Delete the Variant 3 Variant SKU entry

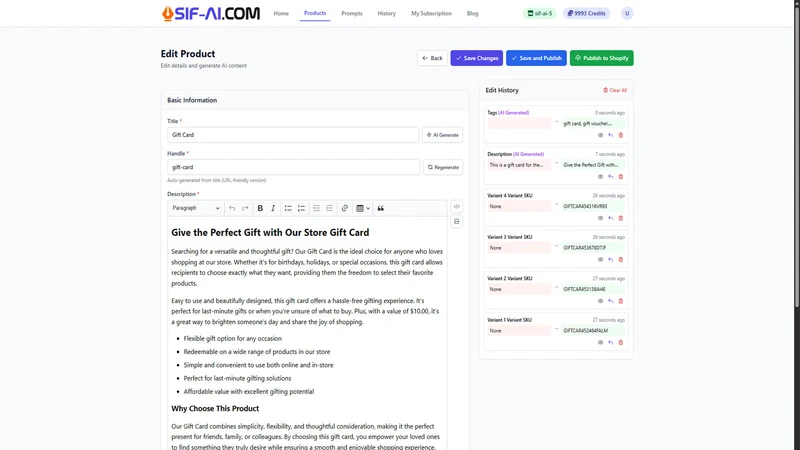coord(621,259)
